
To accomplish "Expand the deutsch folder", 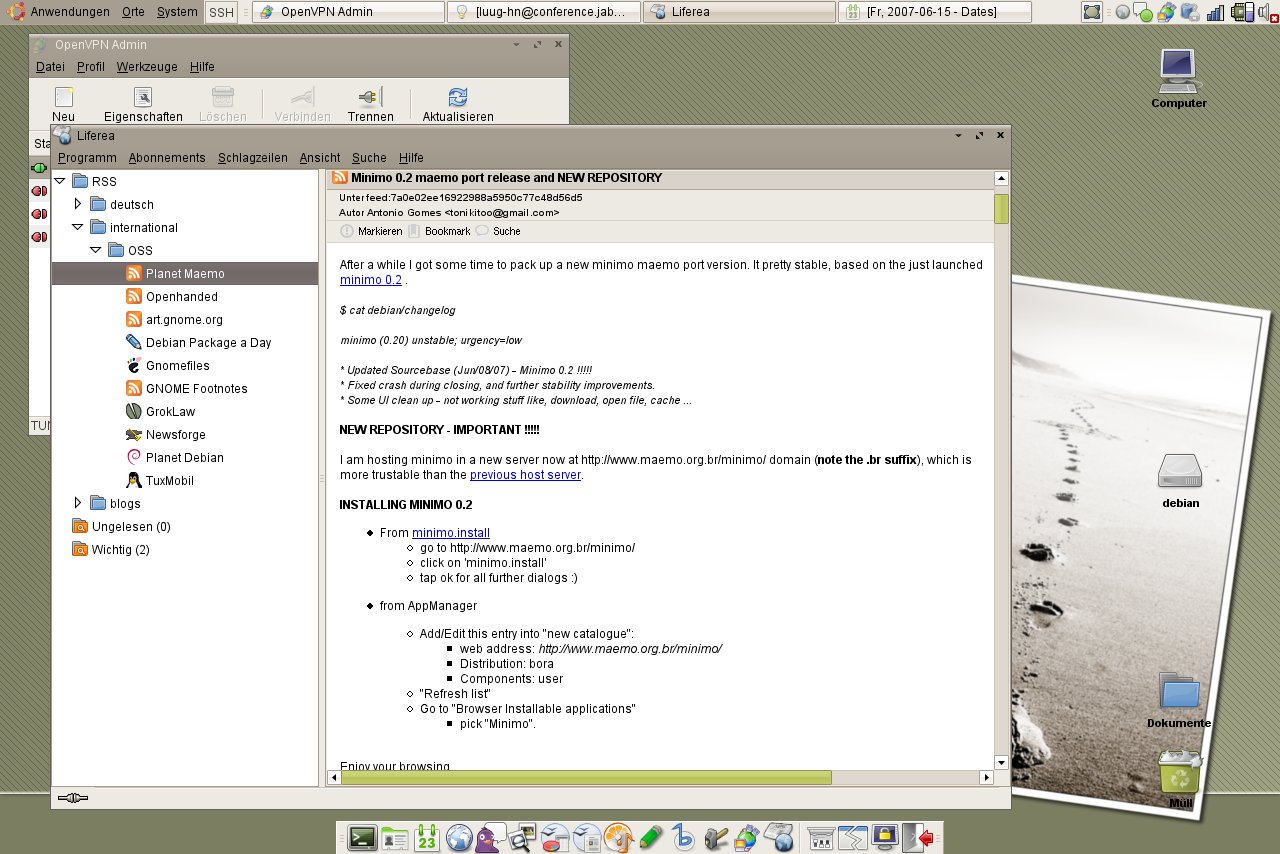I will click(x=78, y=204).
